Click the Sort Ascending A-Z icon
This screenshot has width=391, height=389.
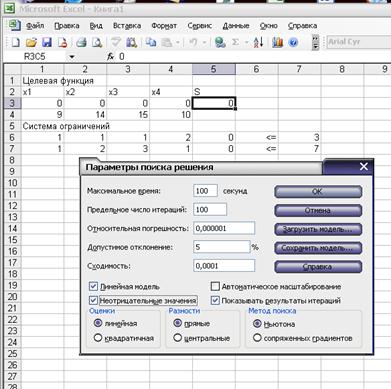(258, 42)
